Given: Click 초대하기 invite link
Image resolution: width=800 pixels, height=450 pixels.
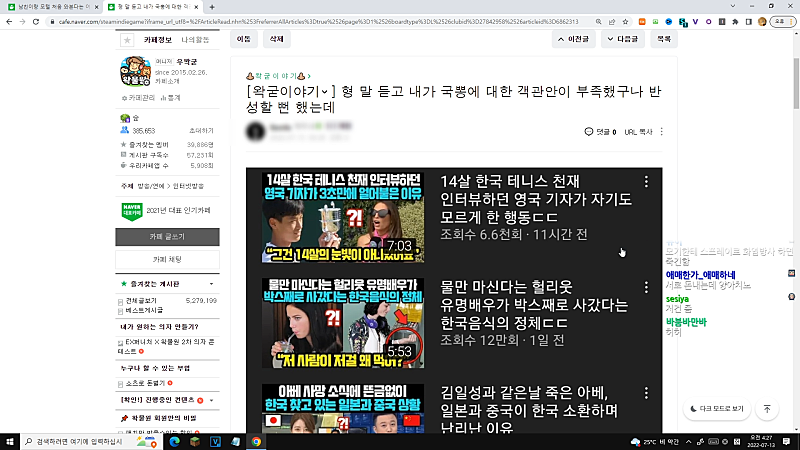Looking at the screenshot, I should 201,131.
